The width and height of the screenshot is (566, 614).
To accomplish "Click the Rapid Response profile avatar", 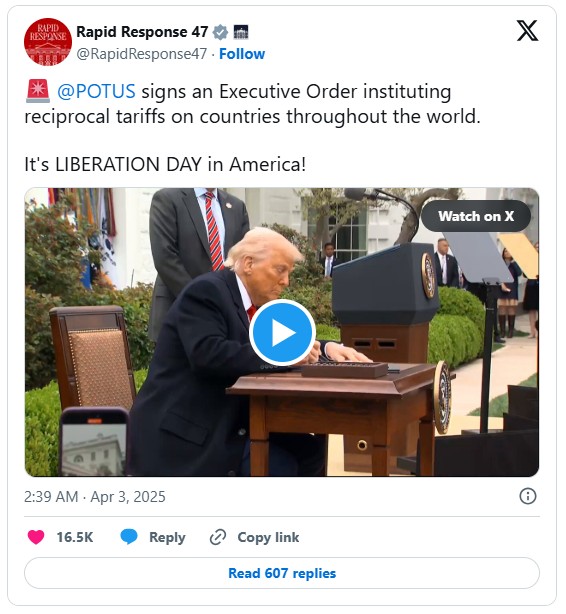I will [x=48, y=42].
